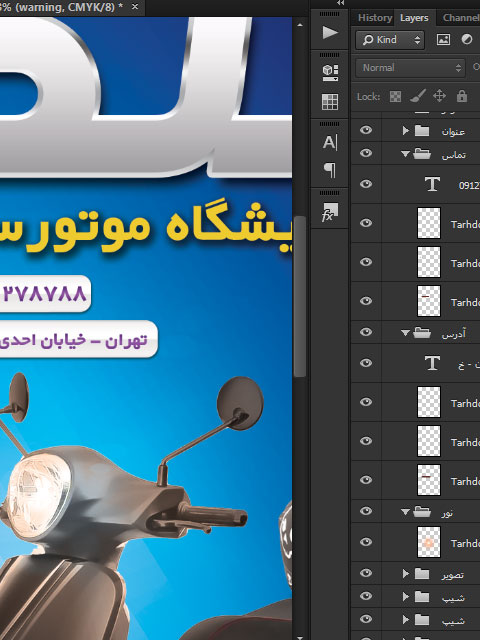
Task: Open the 3D panel cube icon
Action: pyautogui.click(x=330, y=72)
